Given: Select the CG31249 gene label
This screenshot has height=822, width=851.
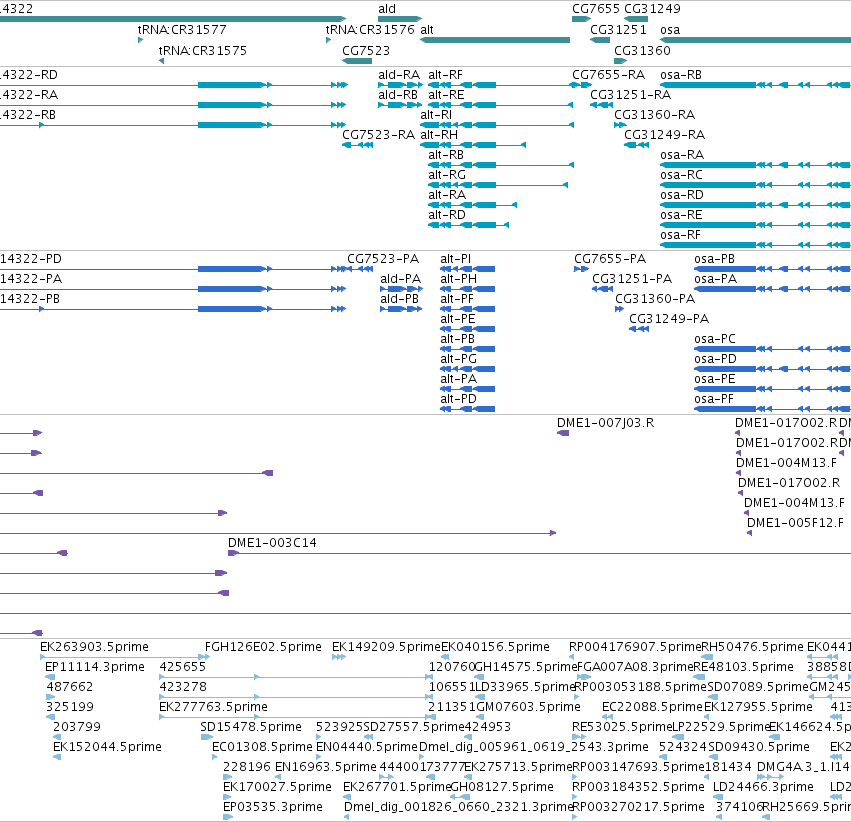Looking at the screenshot, I should tap(652, 9).
